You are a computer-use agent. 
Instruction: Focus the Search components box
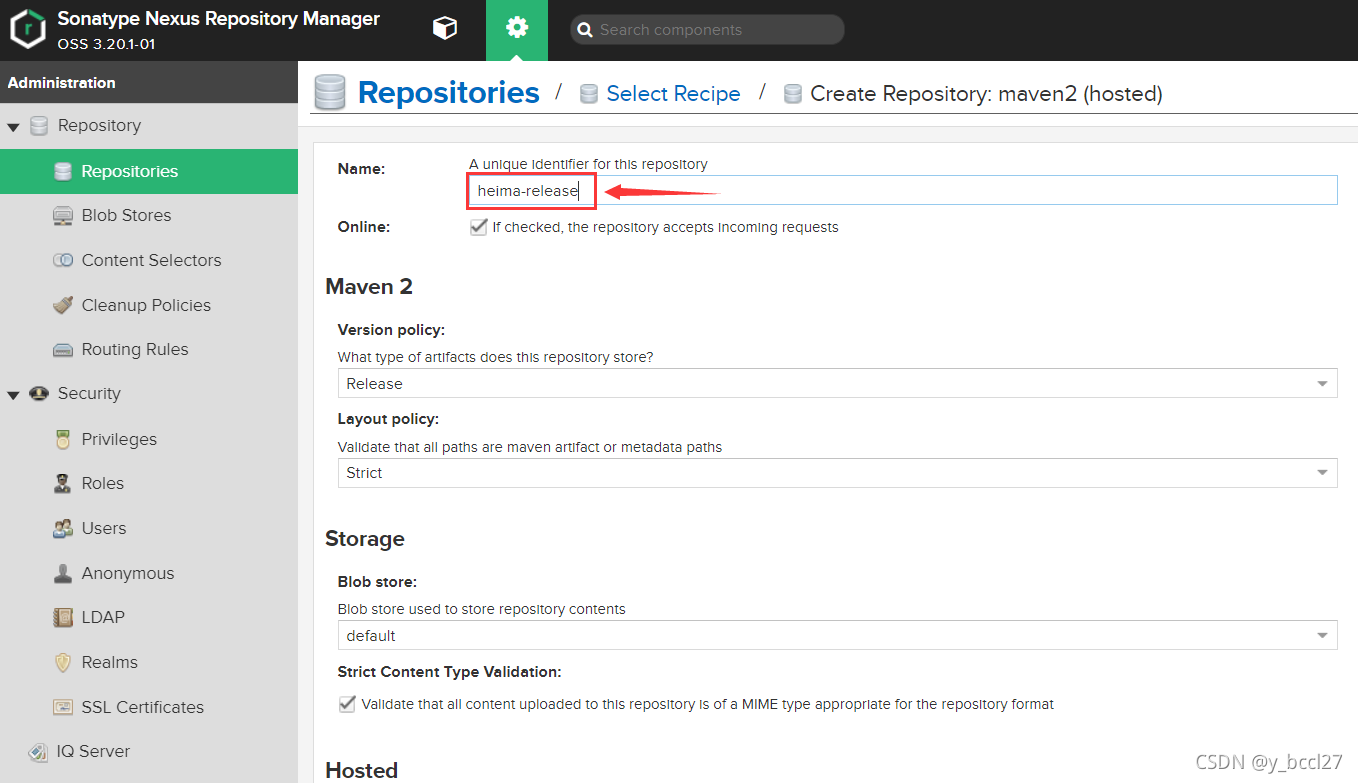click(x=707, y=30)
